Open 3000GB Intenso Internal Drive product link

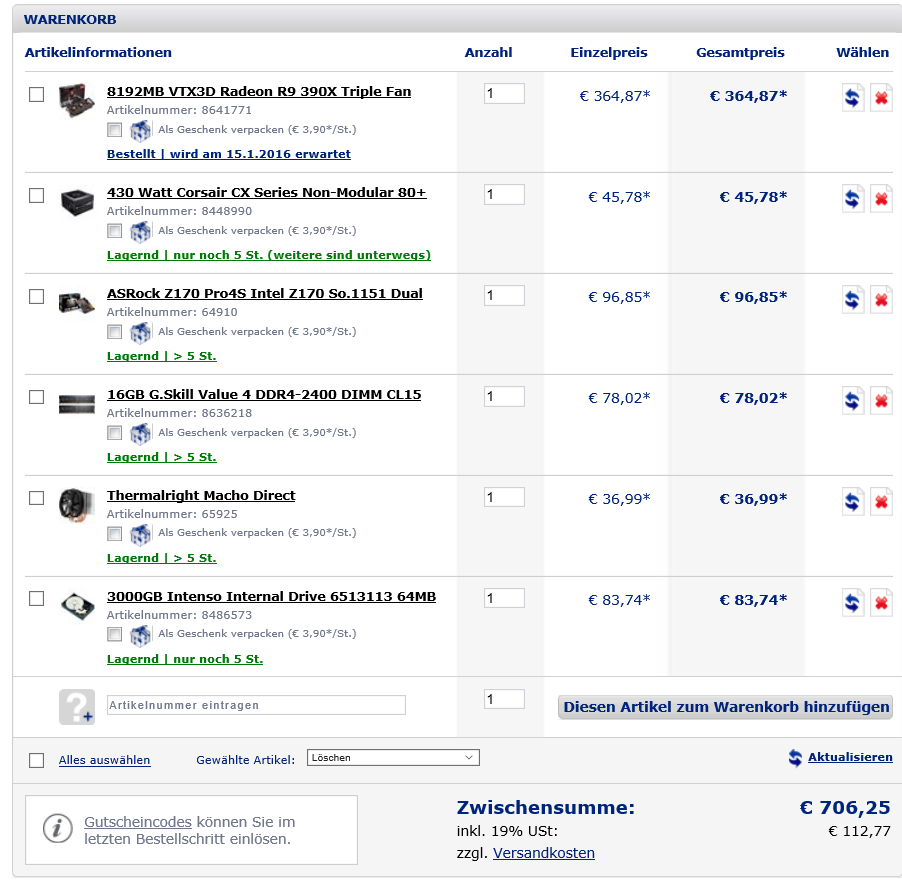click(271, 597)
